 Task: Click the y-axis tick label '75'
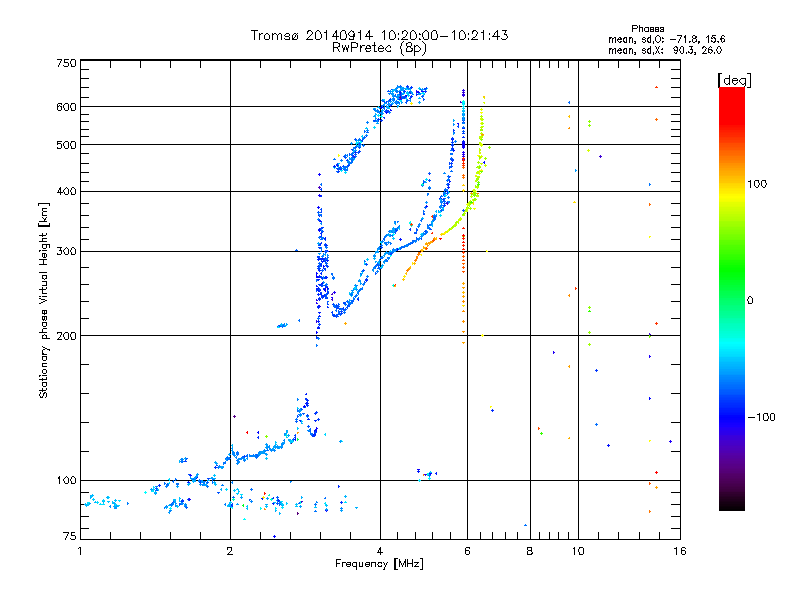[x=70, y=536]
